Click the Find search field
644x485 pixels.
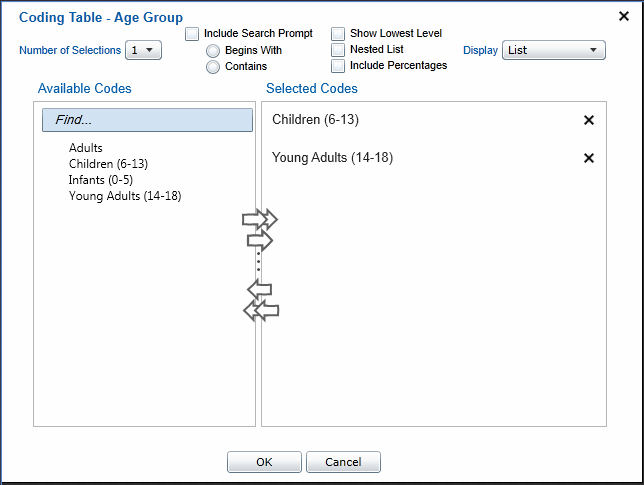click(147, 120)
